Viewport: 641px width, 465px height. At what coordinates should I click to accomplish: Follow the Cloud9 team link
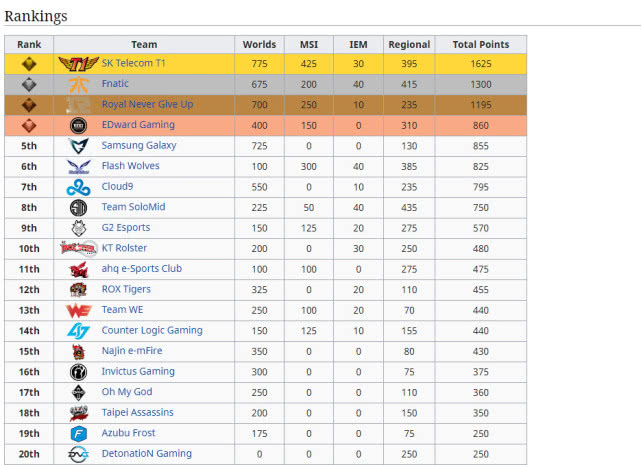(x=117, y=186)
